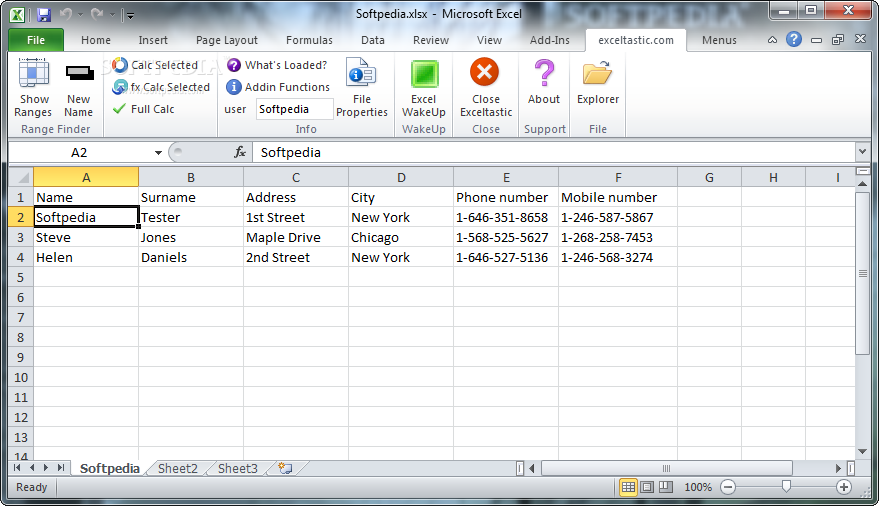Click the Save icon in quick access toolbar

[x=44, y=15]
